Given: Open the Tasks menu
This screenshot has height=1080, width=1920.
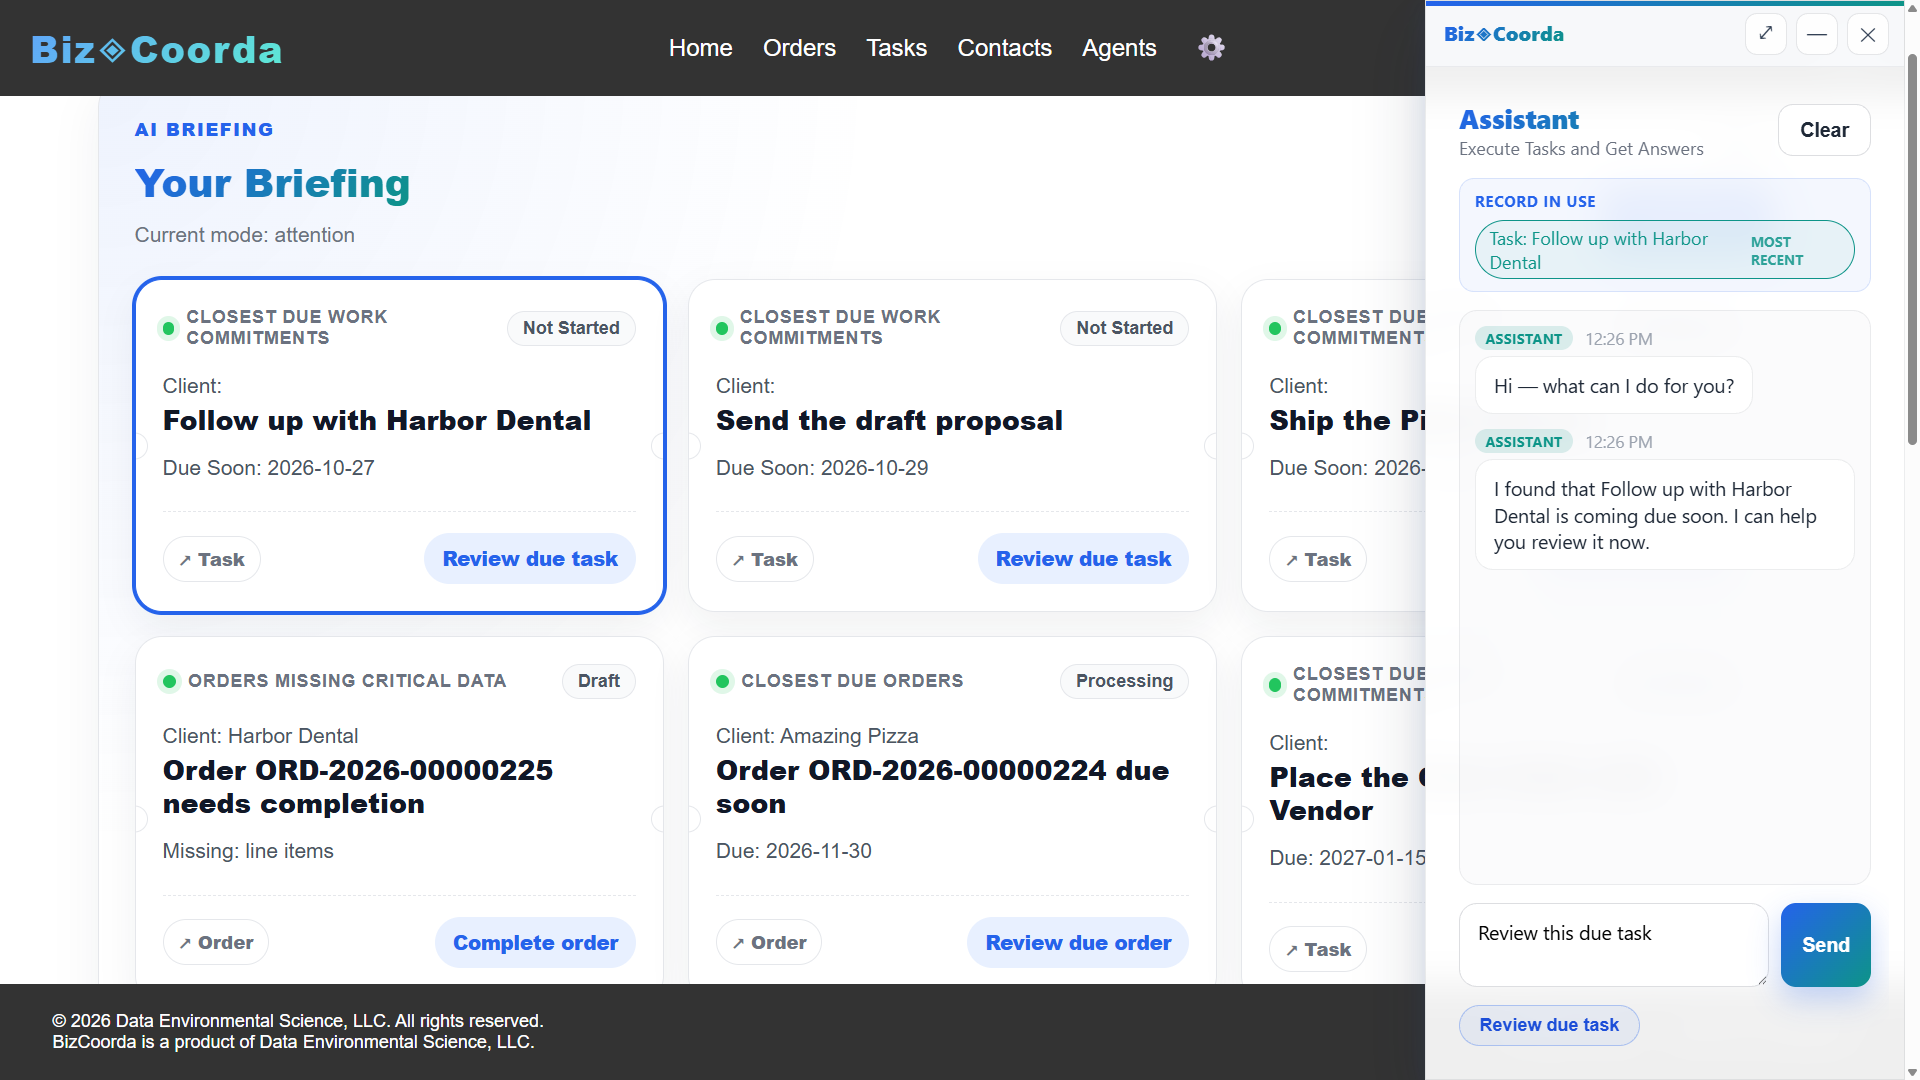Looking at the screenshot, I should [896, 47].
